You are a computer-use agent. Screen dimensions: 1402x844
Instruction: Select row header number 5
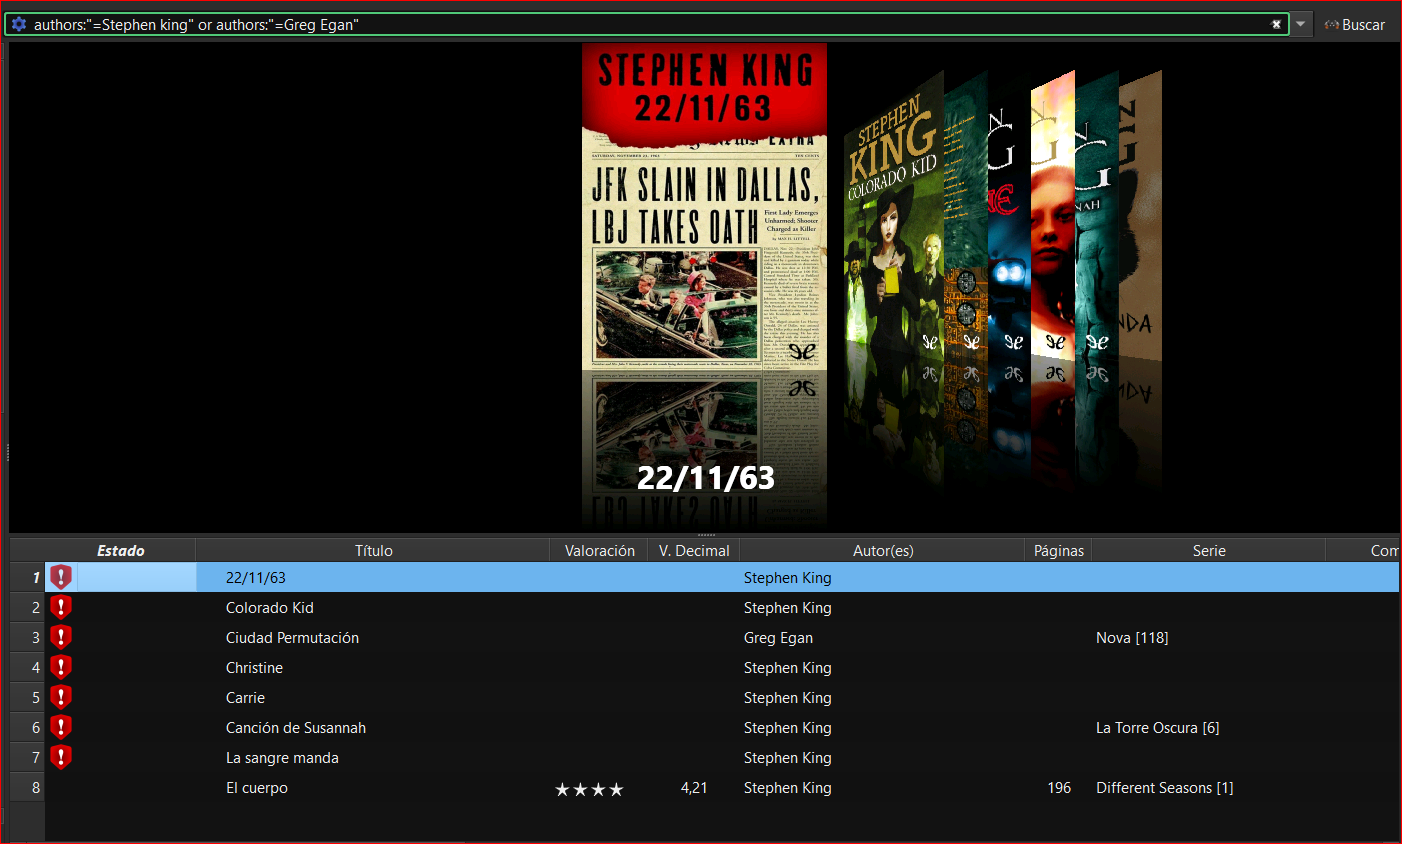(28, 697)
